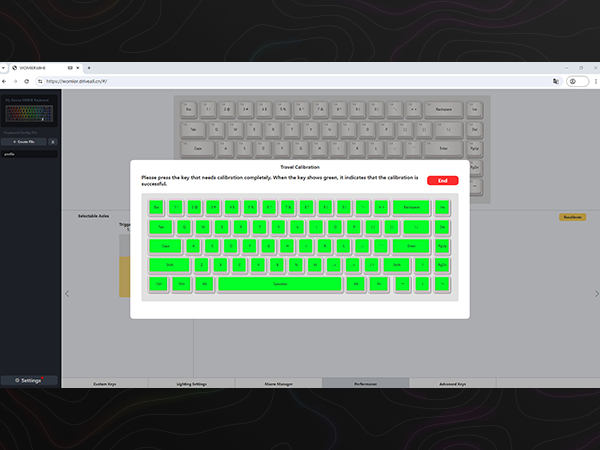Click green M key in the calibration dialog
Image resolution: width=600 pixels, height=450 pixels.
315,265
